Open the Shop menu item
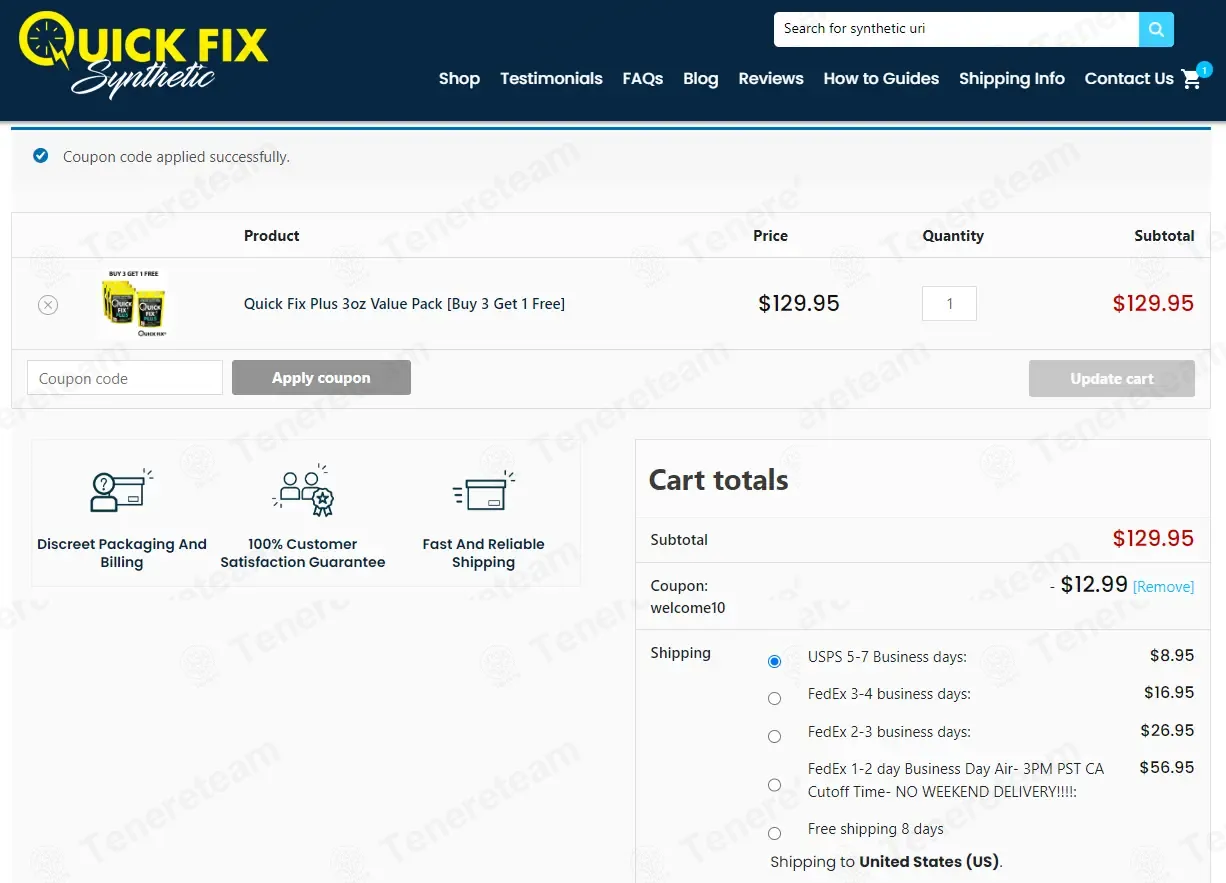This screenshot has width=1226, height=883. point(459,79)
